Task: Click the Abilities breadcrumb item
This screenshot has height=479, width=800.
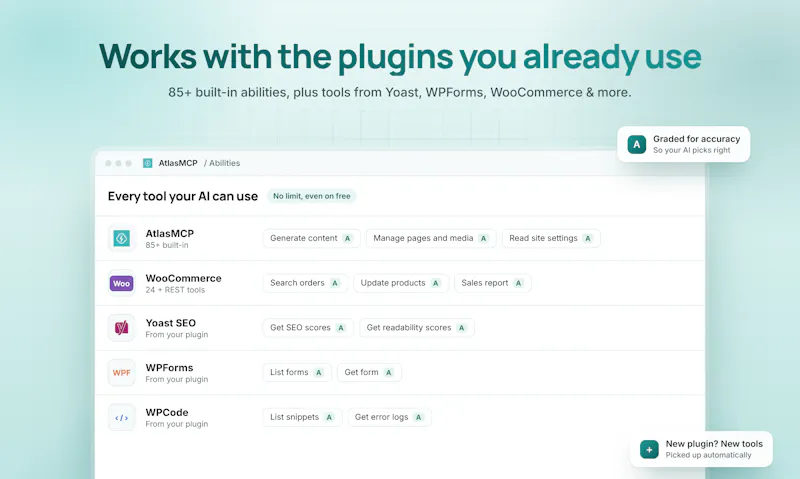Action: 224,163
